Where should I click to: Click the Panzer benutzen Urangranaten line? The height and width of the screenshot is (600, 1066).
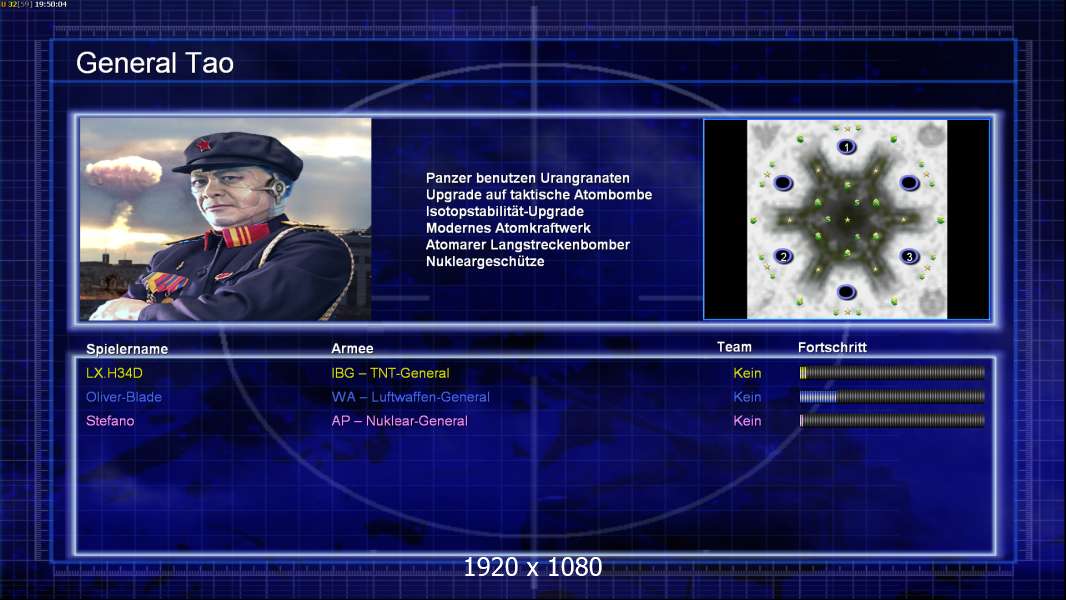point(528,178)
